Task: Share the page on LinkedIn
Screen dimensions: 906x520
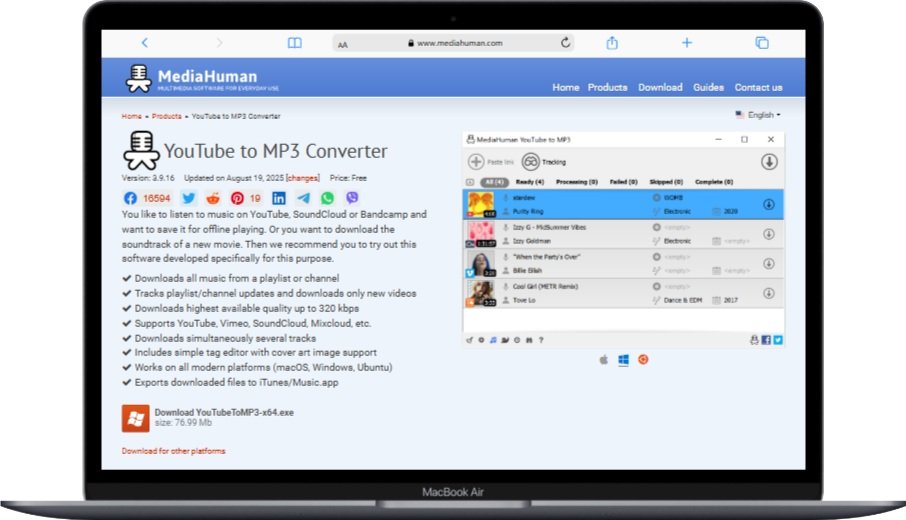Action: coord(279,198)
